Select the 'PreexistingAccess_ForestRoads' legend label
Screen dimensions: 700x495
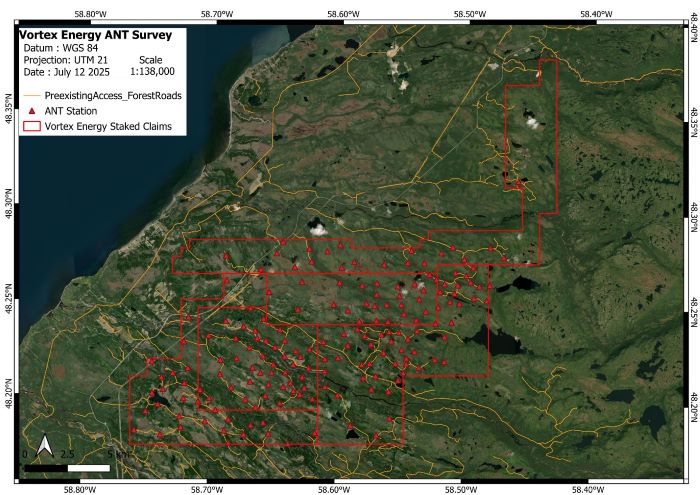[115, 94]
